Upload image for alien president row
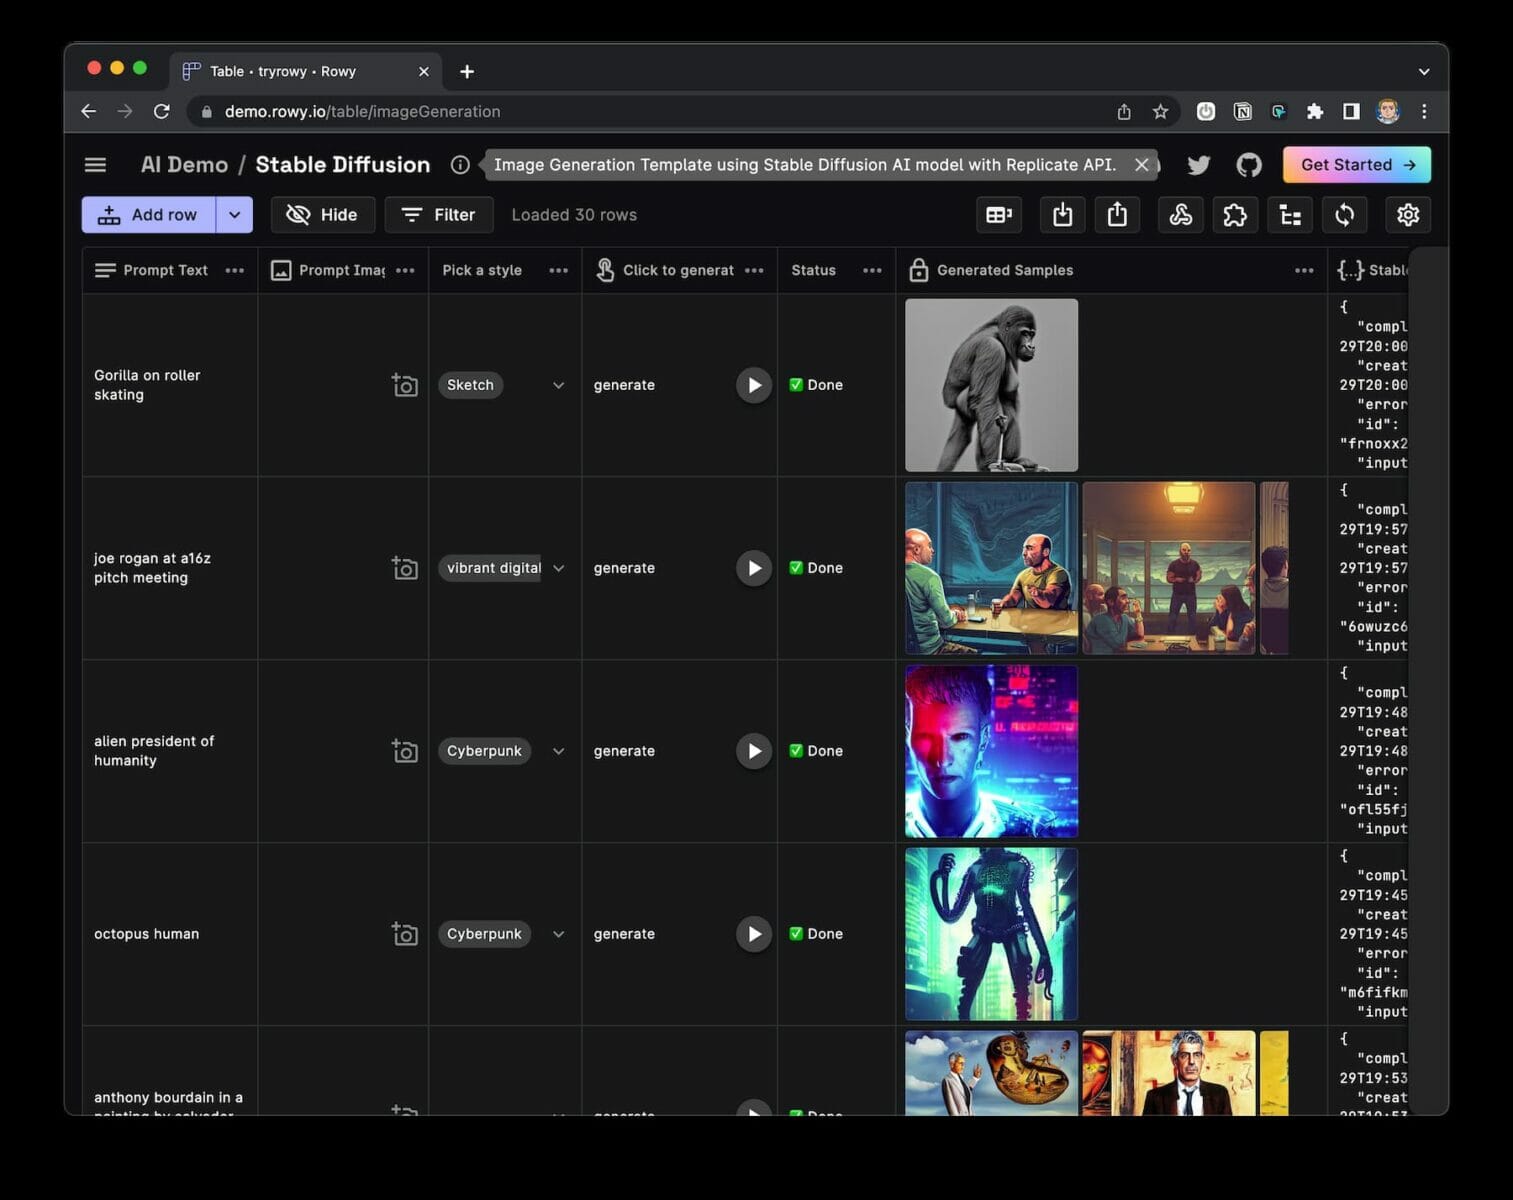1513x1200 pixels. click(404, 751)
